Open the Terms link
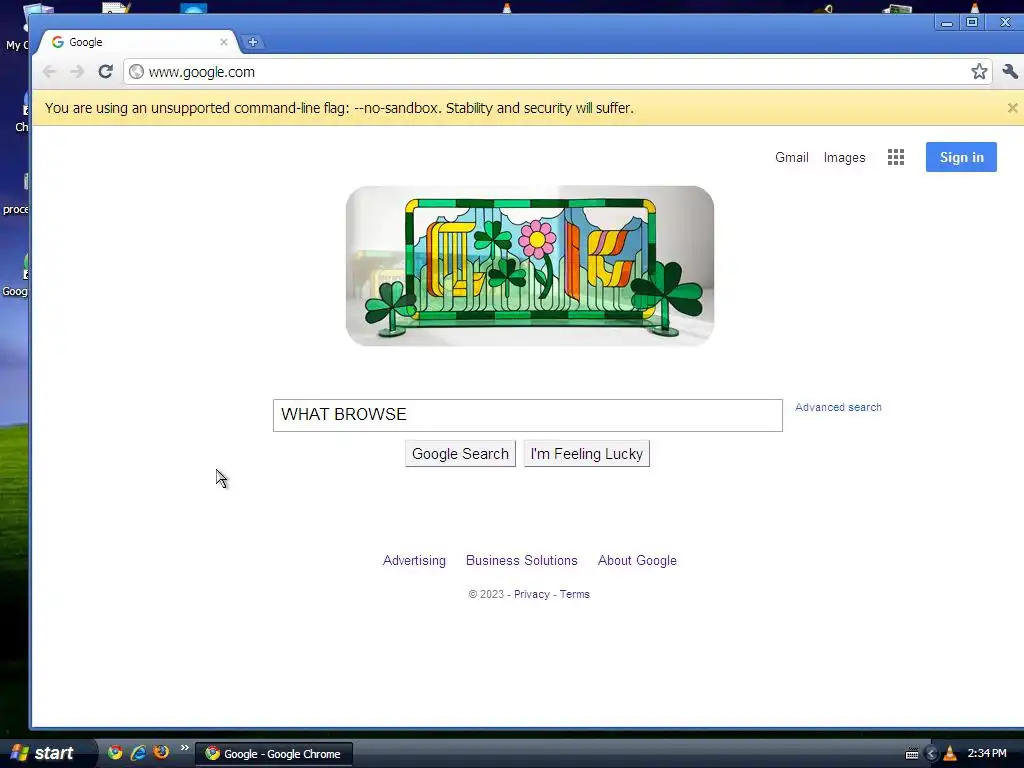This screenshot has height=768, width=1024. coord(574,594)
